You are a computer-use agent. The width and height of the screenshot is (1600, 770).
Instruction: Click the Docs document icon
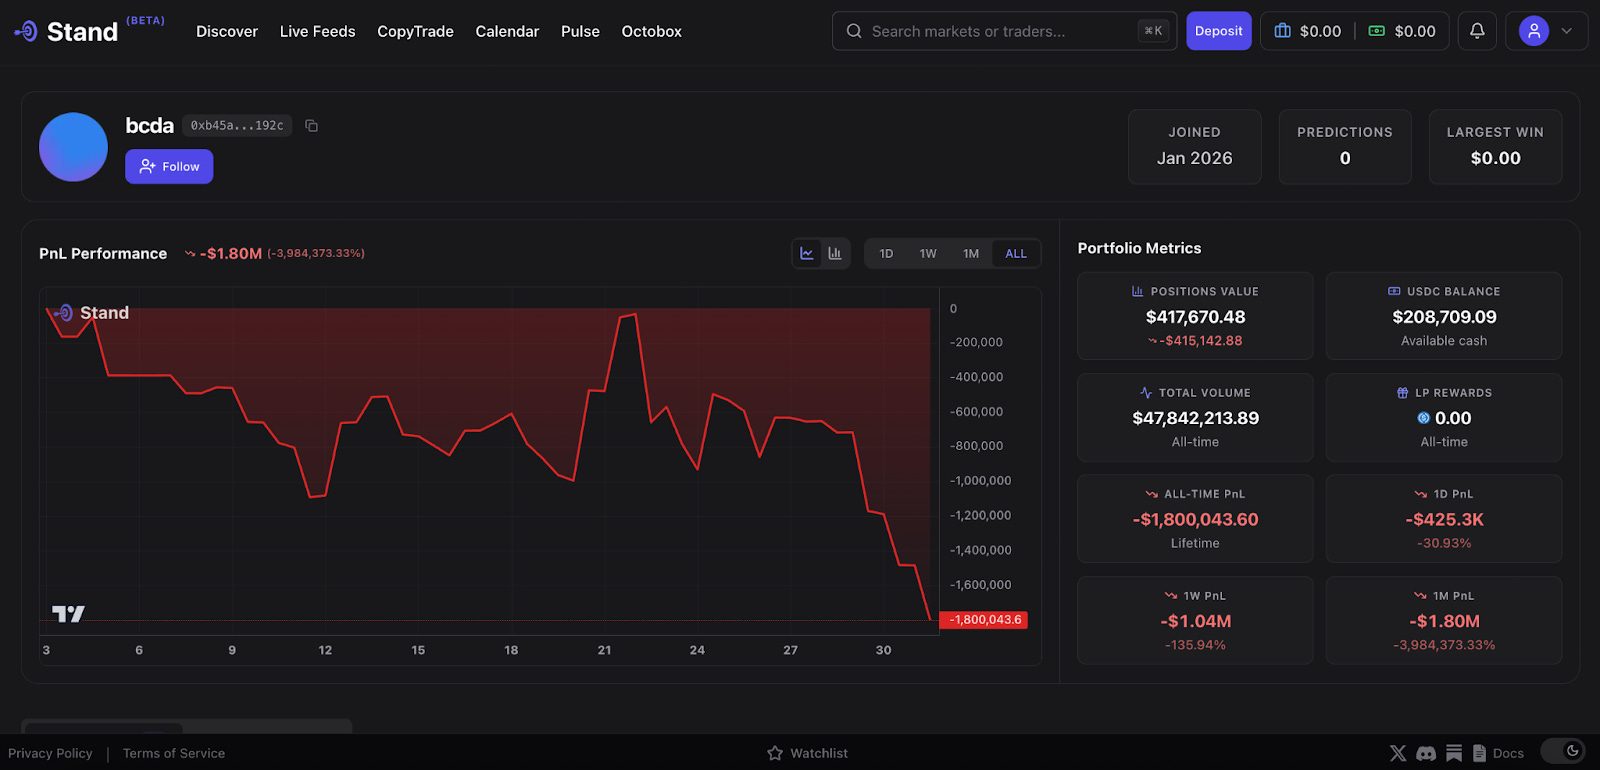(x=1479, y=753)
